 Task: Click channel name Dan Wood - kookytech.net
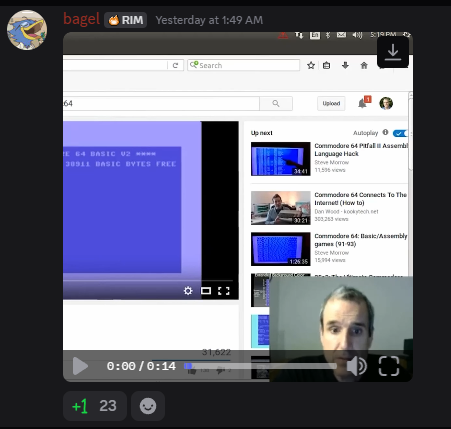click(x=346, y=211)
